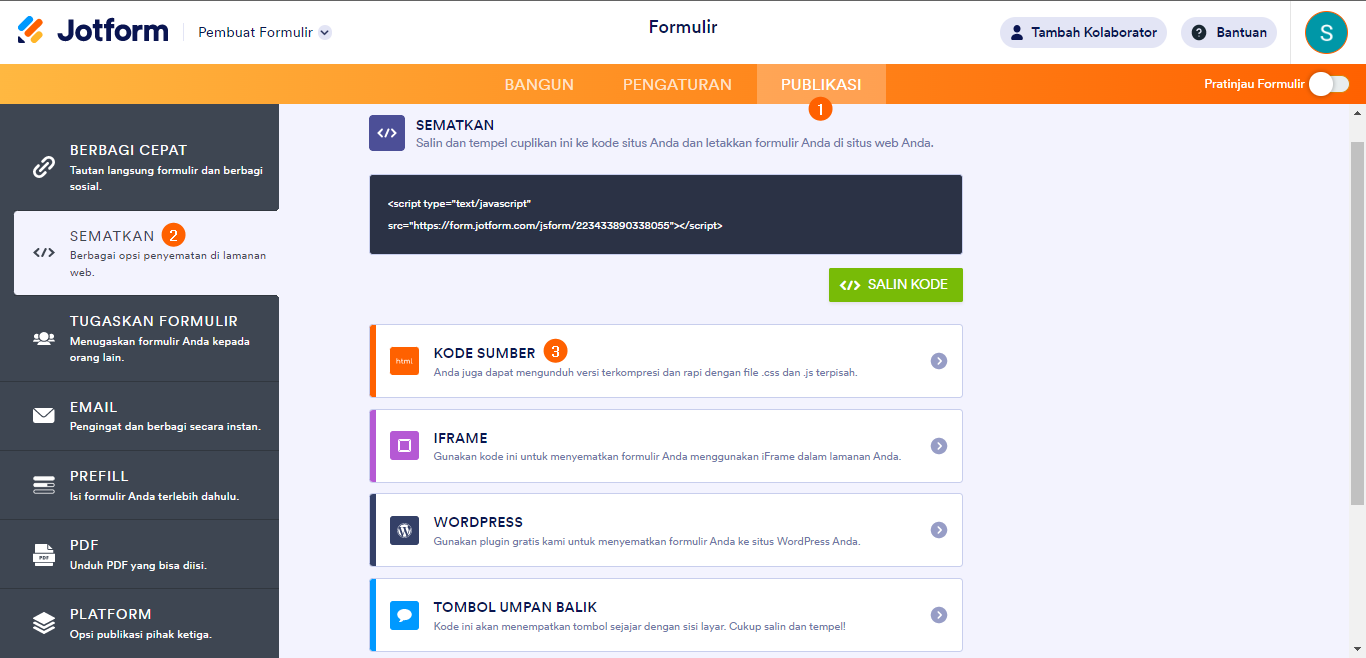
Task: Click the Bantuan question mark icon
Action: [x=1199, y=32]
